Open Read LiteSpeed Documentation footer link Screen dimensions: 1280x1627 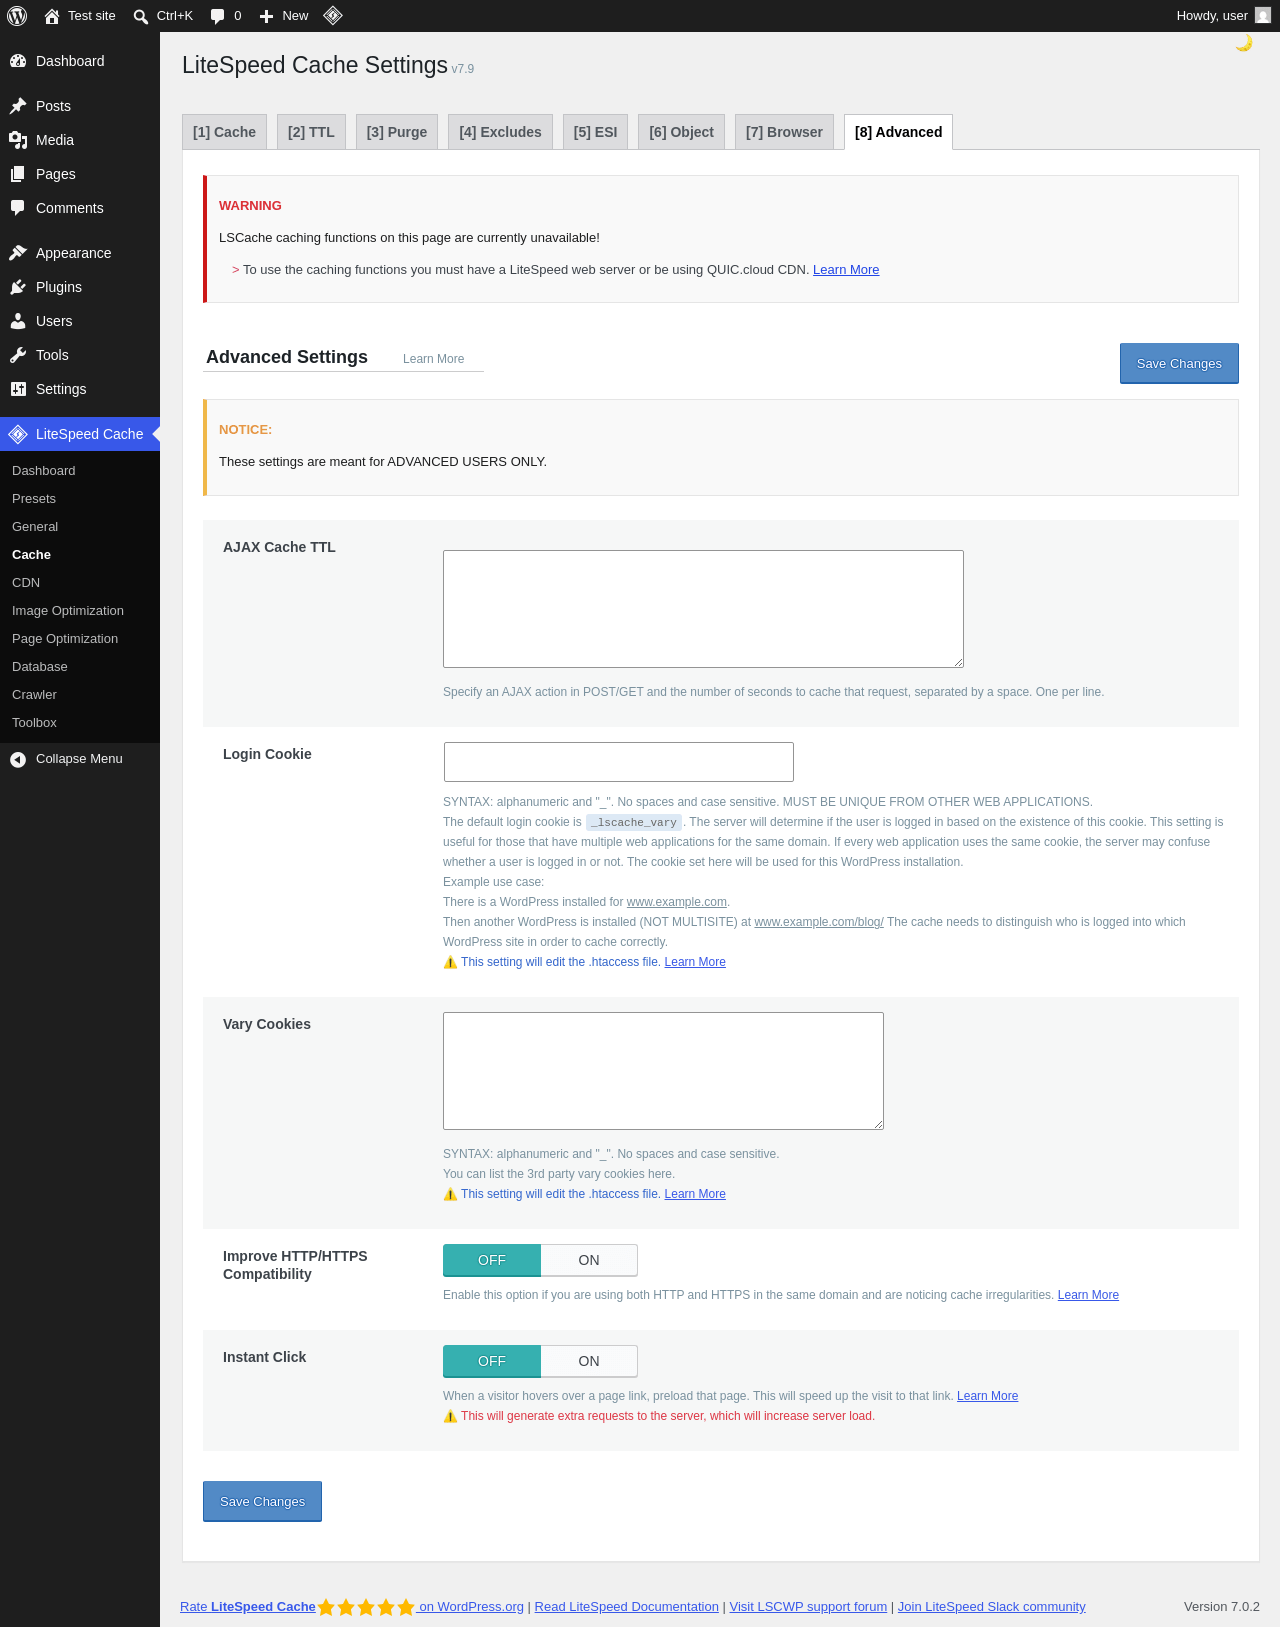[x=627, y=1607]
